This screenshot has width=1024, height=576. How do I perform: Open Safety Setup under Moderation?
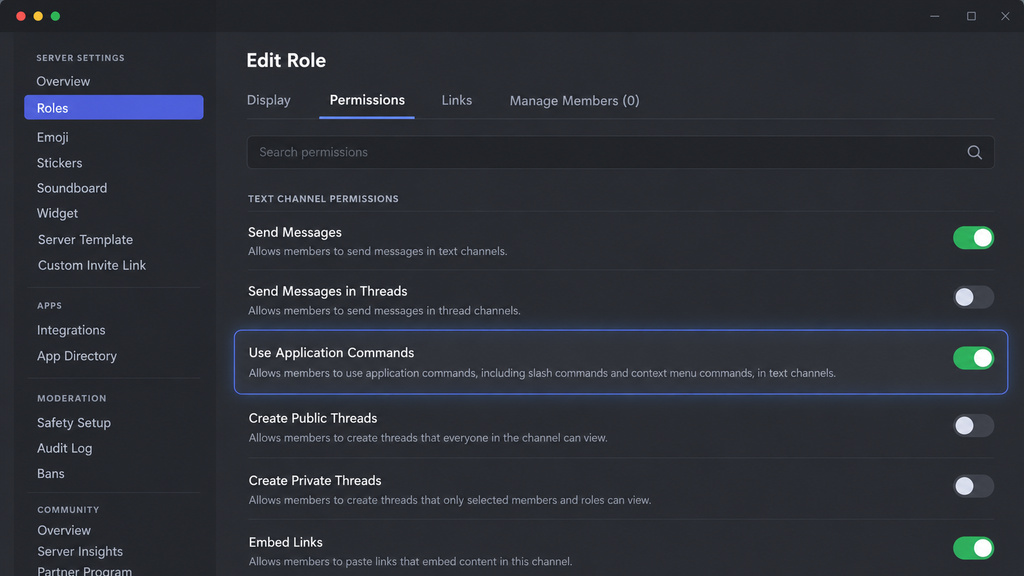pyautogui.click(x=74, y=423)
